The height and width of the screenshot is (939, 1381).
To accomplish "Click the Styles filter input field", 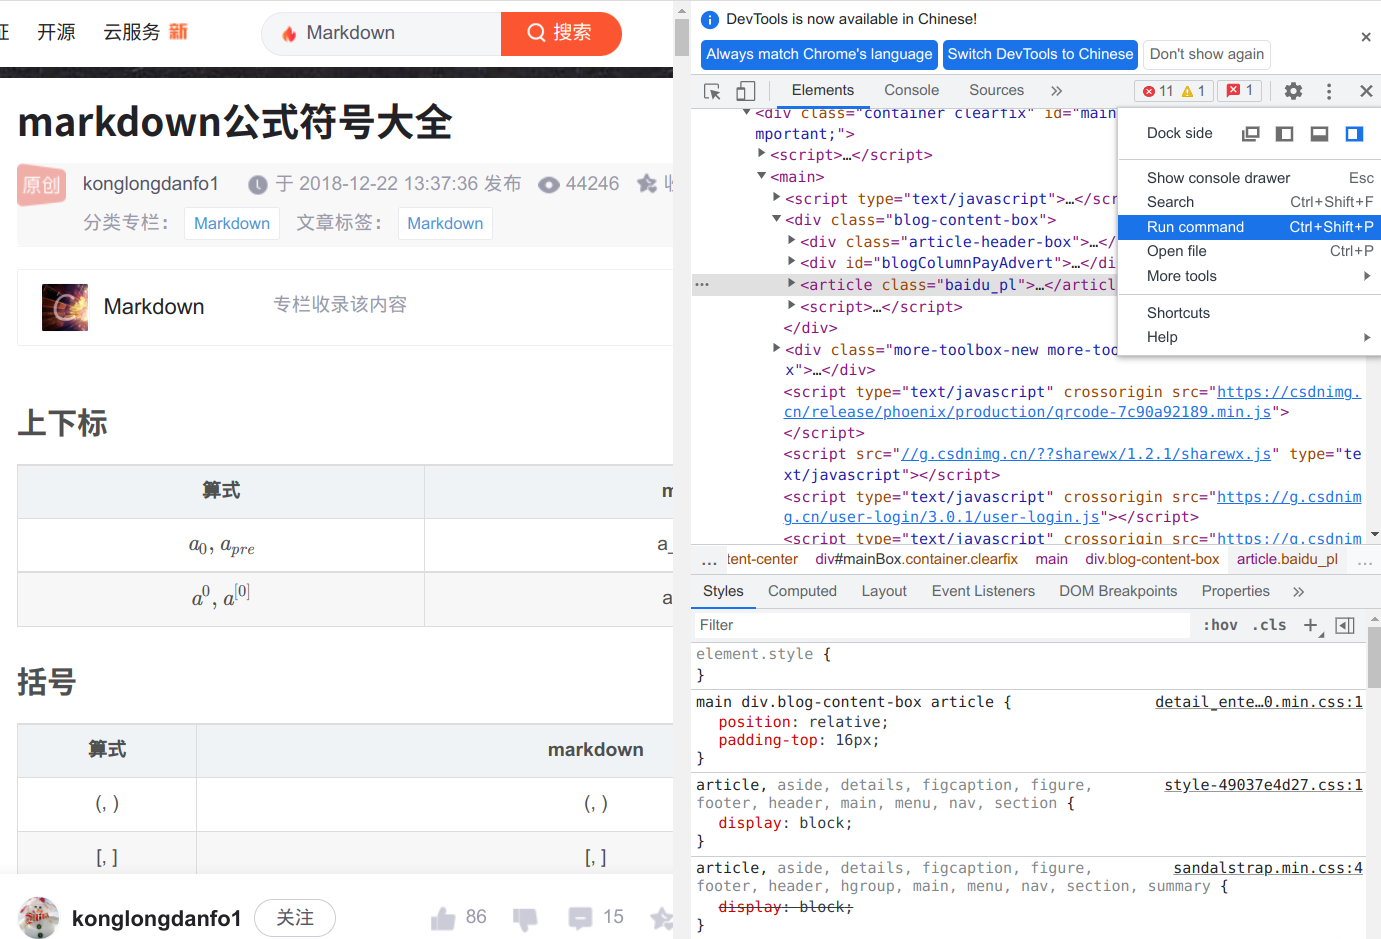I will pos(942,625).
